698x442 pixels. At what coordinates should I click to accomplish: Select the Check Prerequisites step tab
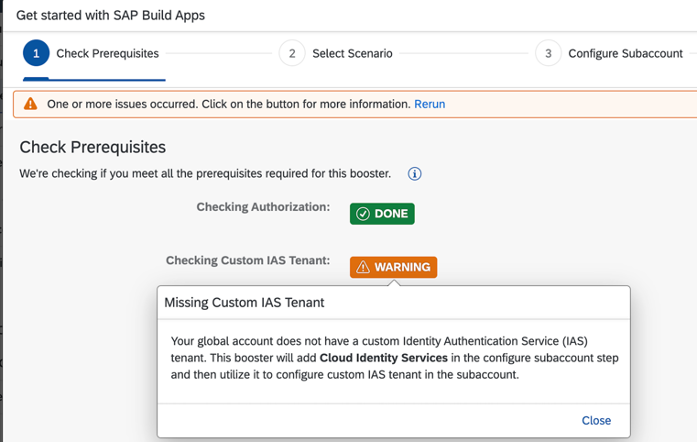[107, 54]
